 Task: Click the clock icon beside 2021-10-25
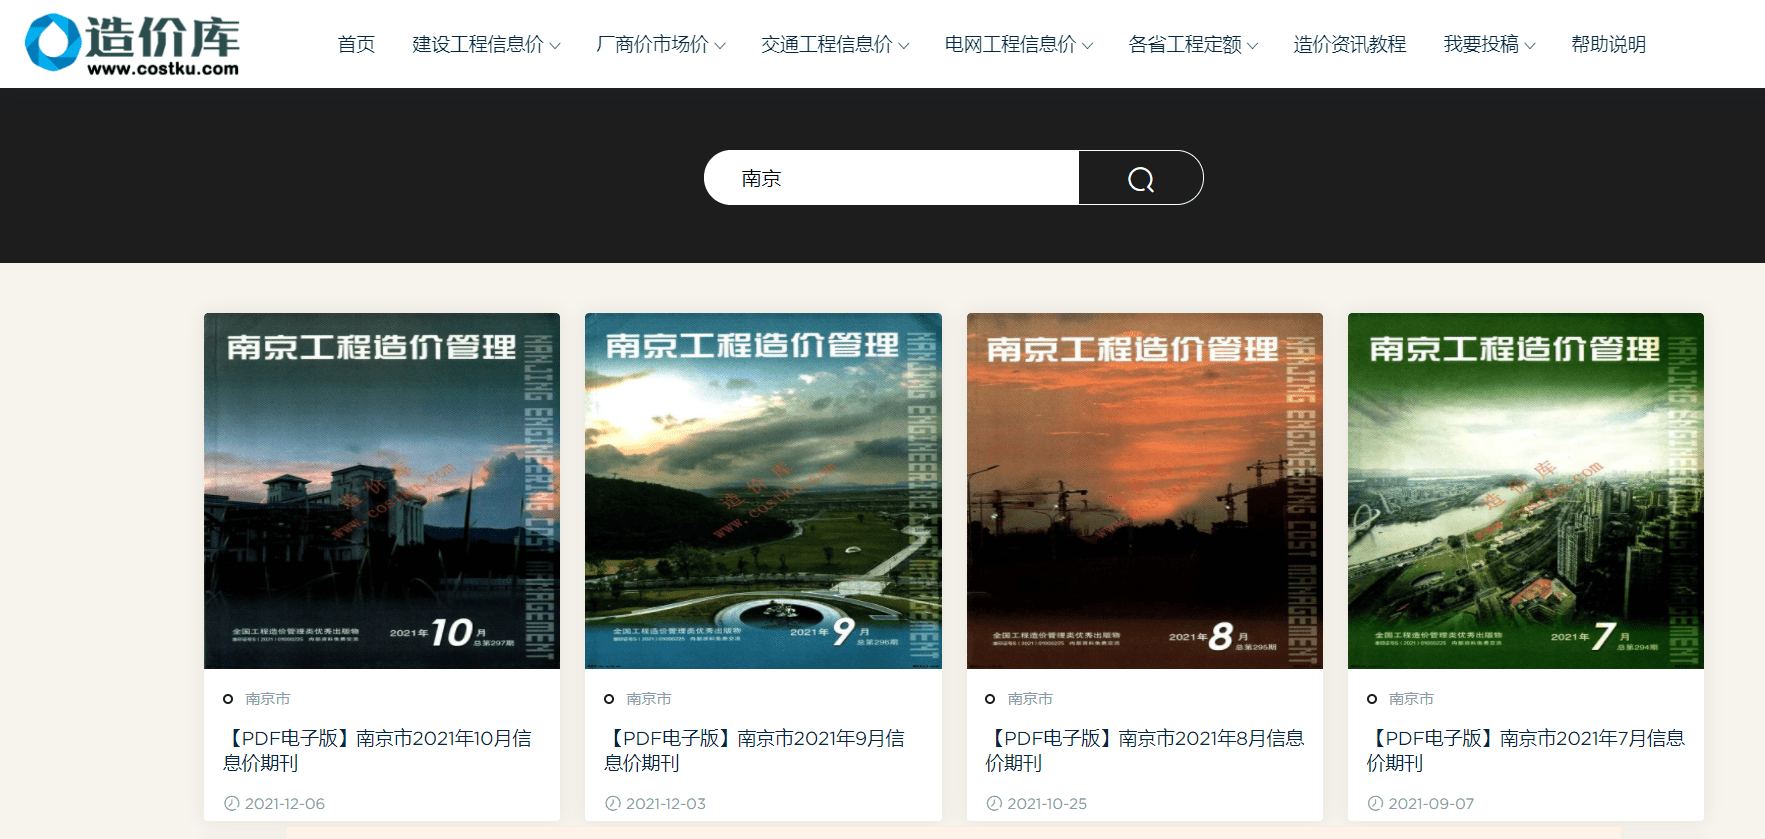994,803
